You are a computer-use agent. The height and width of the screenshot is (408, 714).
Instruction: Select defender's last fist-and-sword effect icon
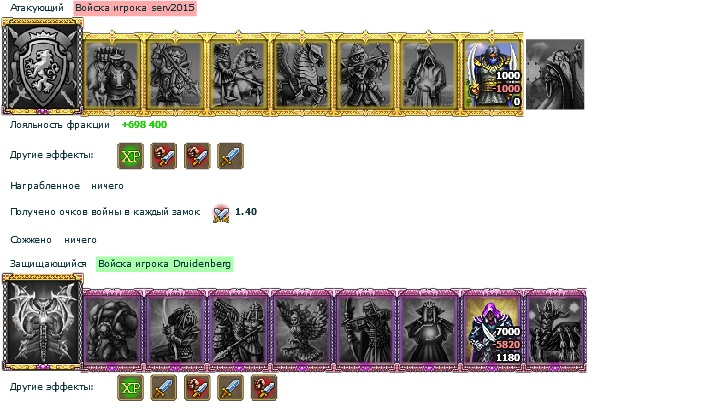point(264,388)
